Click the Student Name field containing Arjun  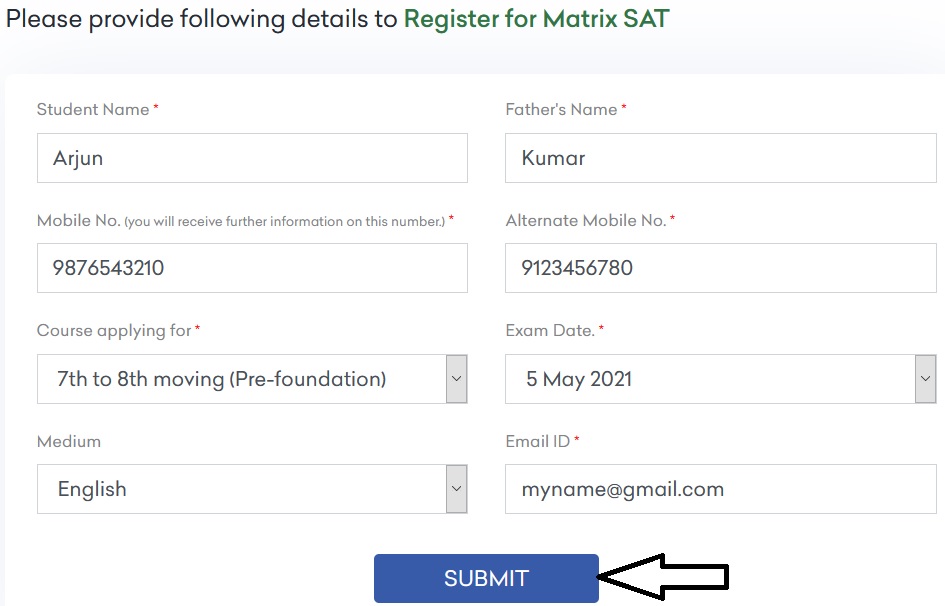coord(252,159)
